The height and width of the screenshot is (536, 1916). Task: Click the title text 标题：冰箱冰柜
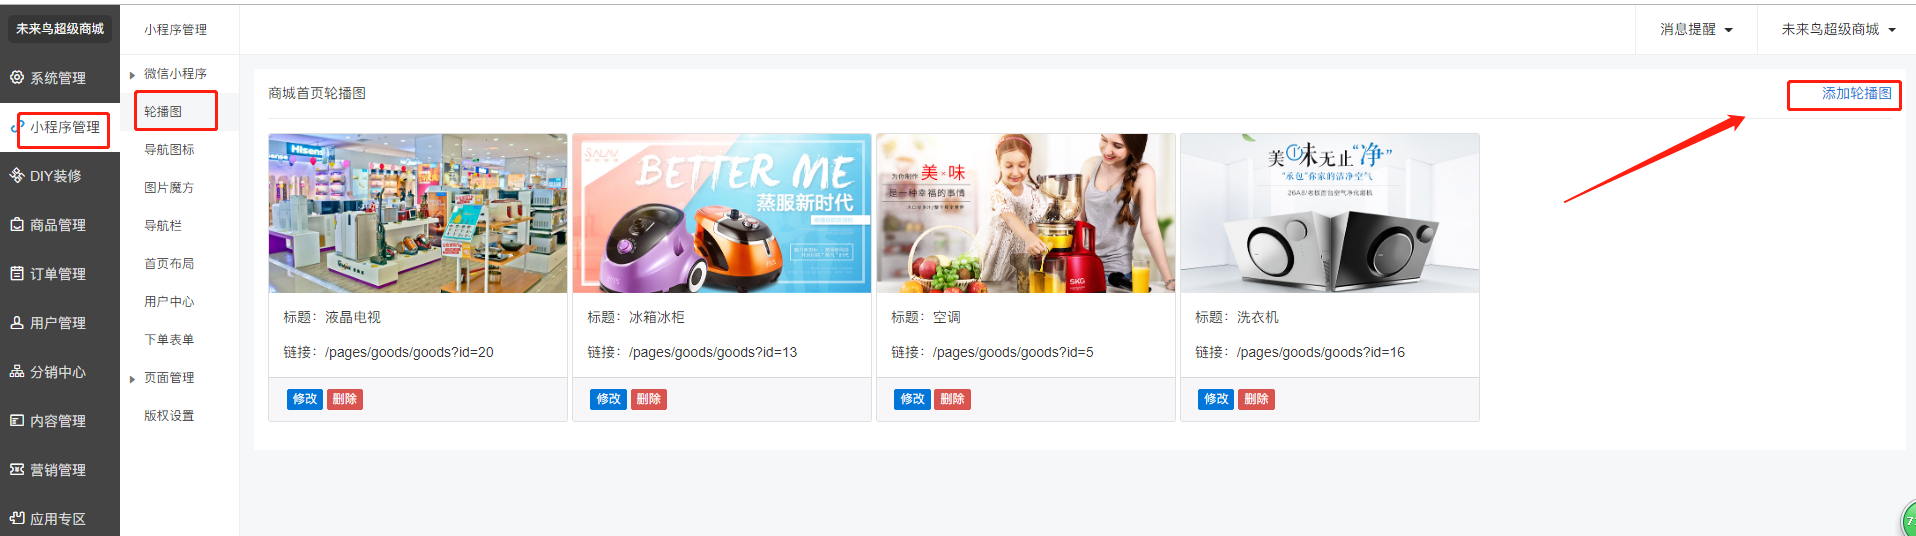click(x=636, y=317)
